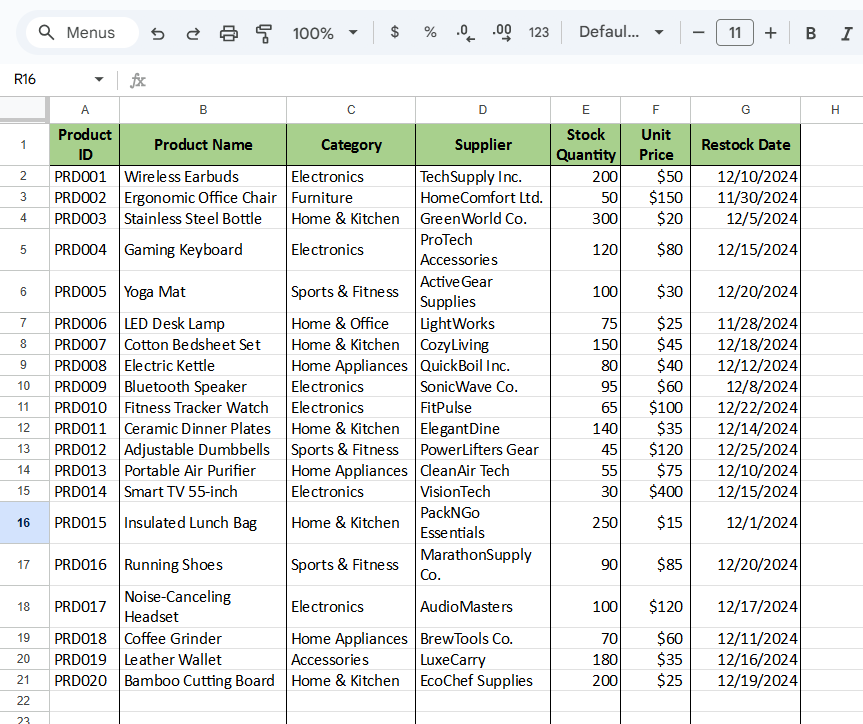
Task: Click the Category header cell
Action: point(351,145)
